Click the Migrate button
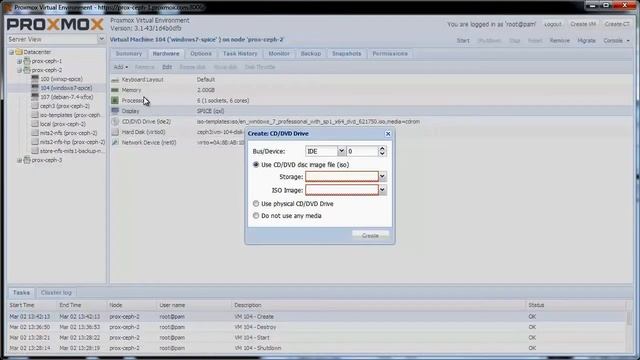The width and height of the screenshot is (640, 360). point(586,40)
